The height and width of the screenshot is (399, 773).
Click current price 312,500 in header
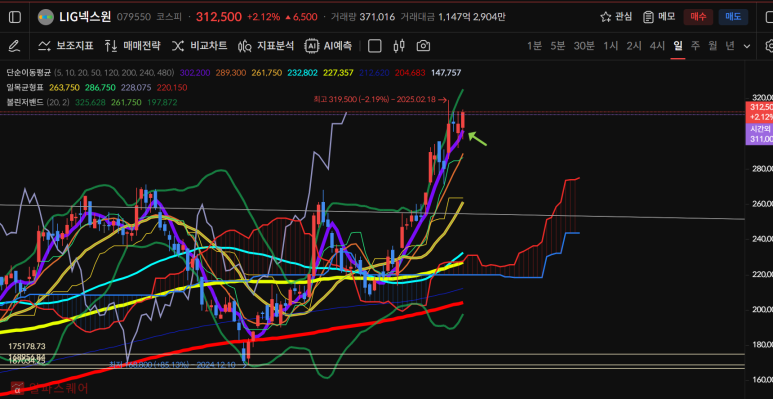pos(219,17)
